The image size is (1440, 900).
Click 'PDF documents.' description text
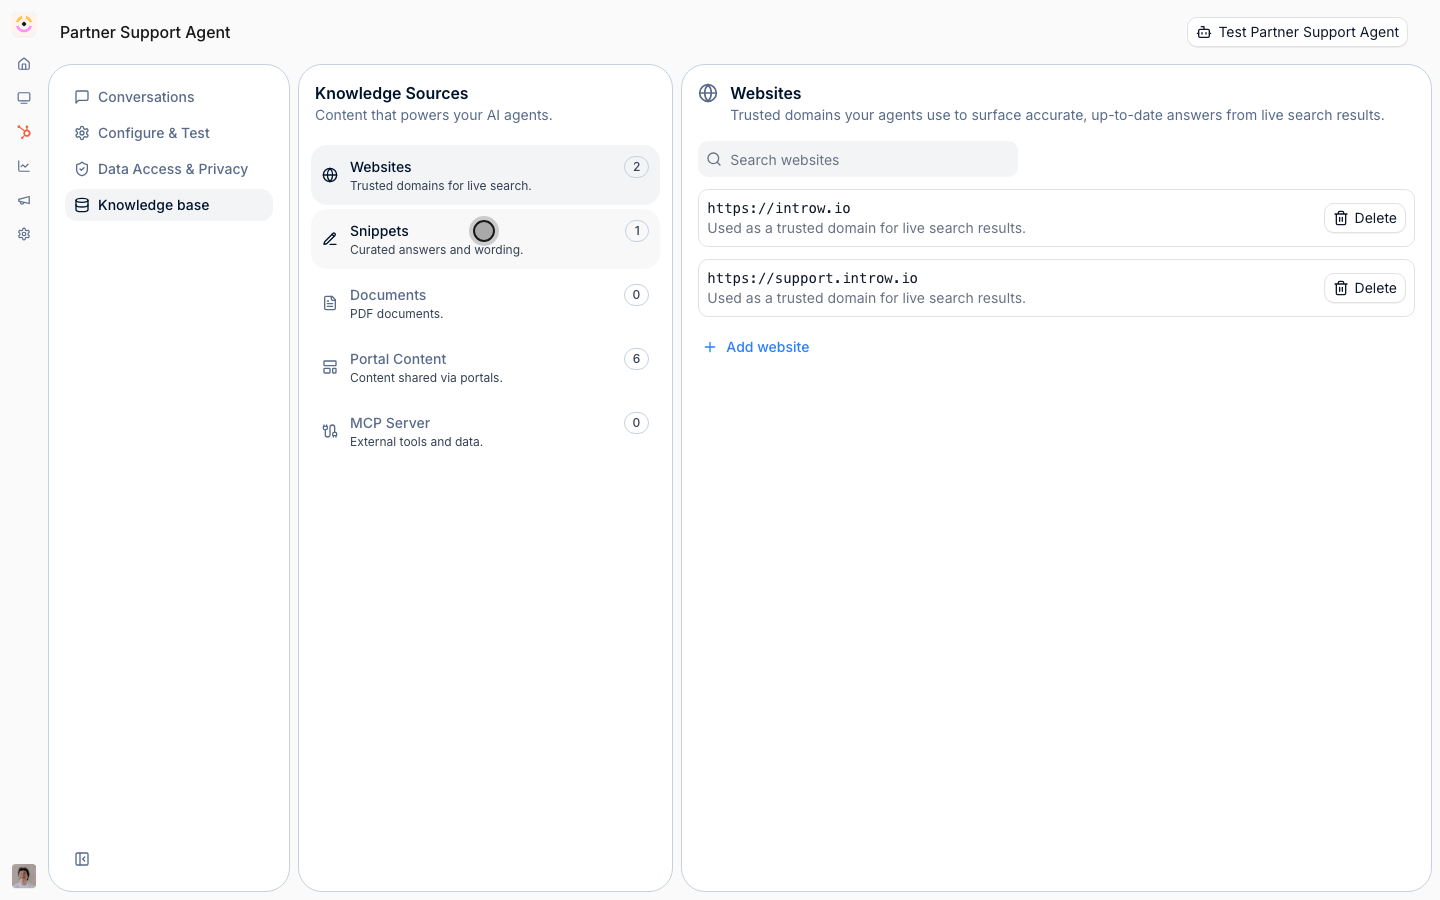(397, 314)
